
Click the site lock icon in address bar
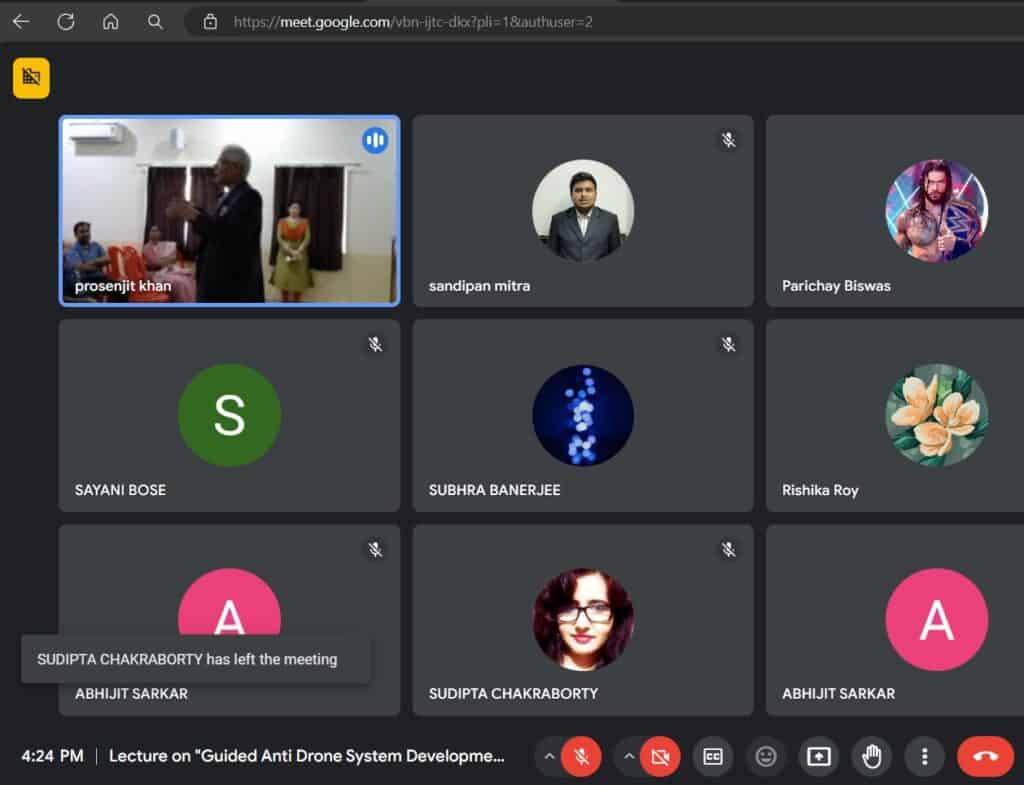point(210,22)
